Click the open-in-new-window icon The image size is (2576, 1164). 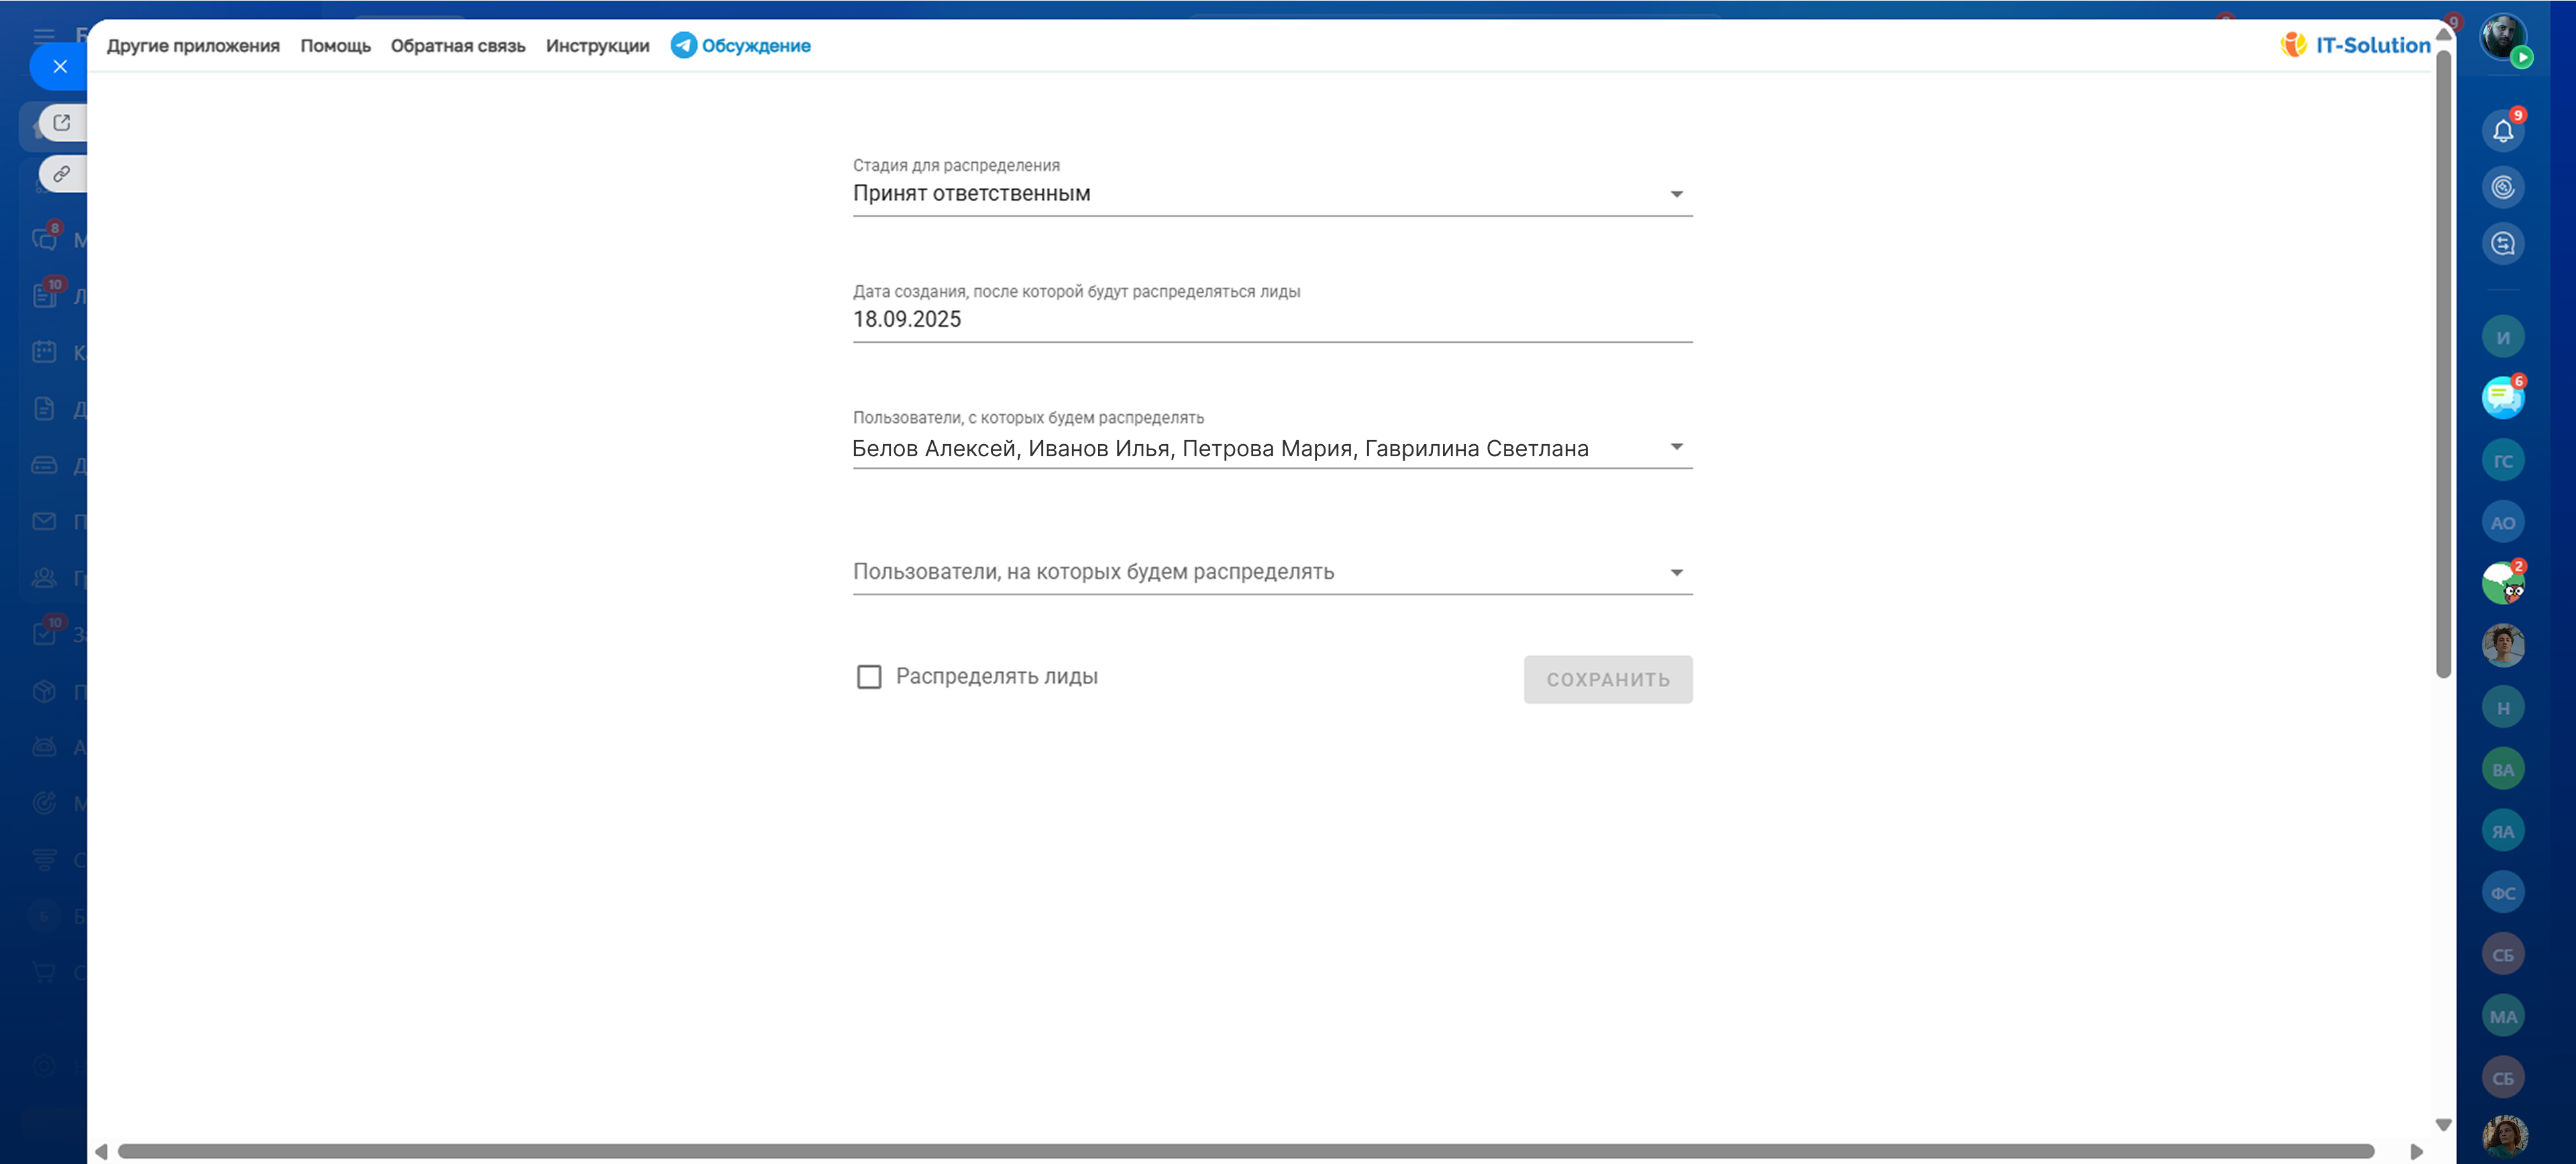click(x=62, y=123)
